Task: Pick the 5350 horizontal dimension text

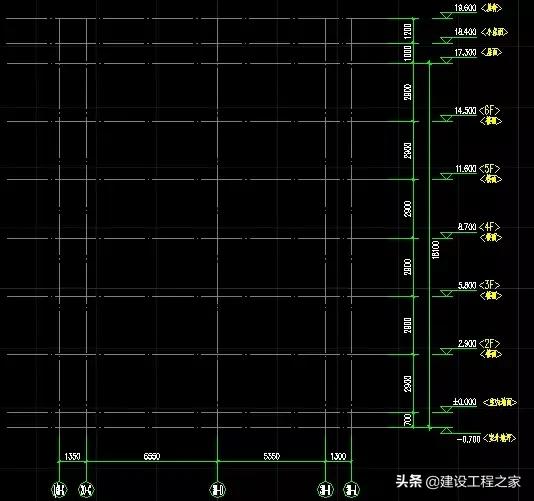Action: 272,456
